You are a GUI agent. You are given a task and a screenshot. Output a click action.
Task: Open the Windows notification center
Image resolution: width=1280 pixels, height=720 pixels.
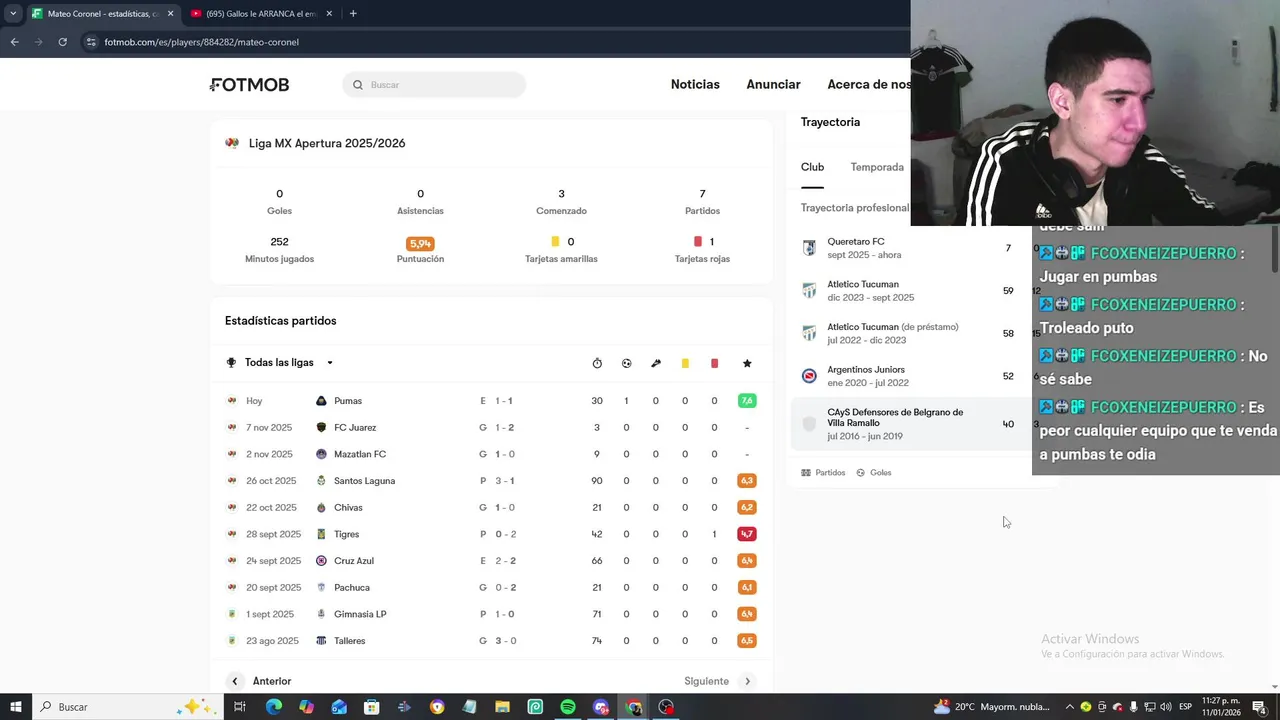click(1259, 707)
